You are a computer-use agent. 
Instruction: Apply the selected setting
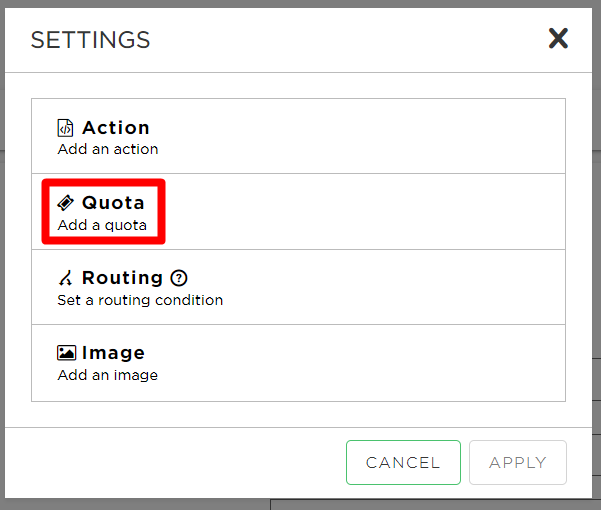[x=518, y=462]
